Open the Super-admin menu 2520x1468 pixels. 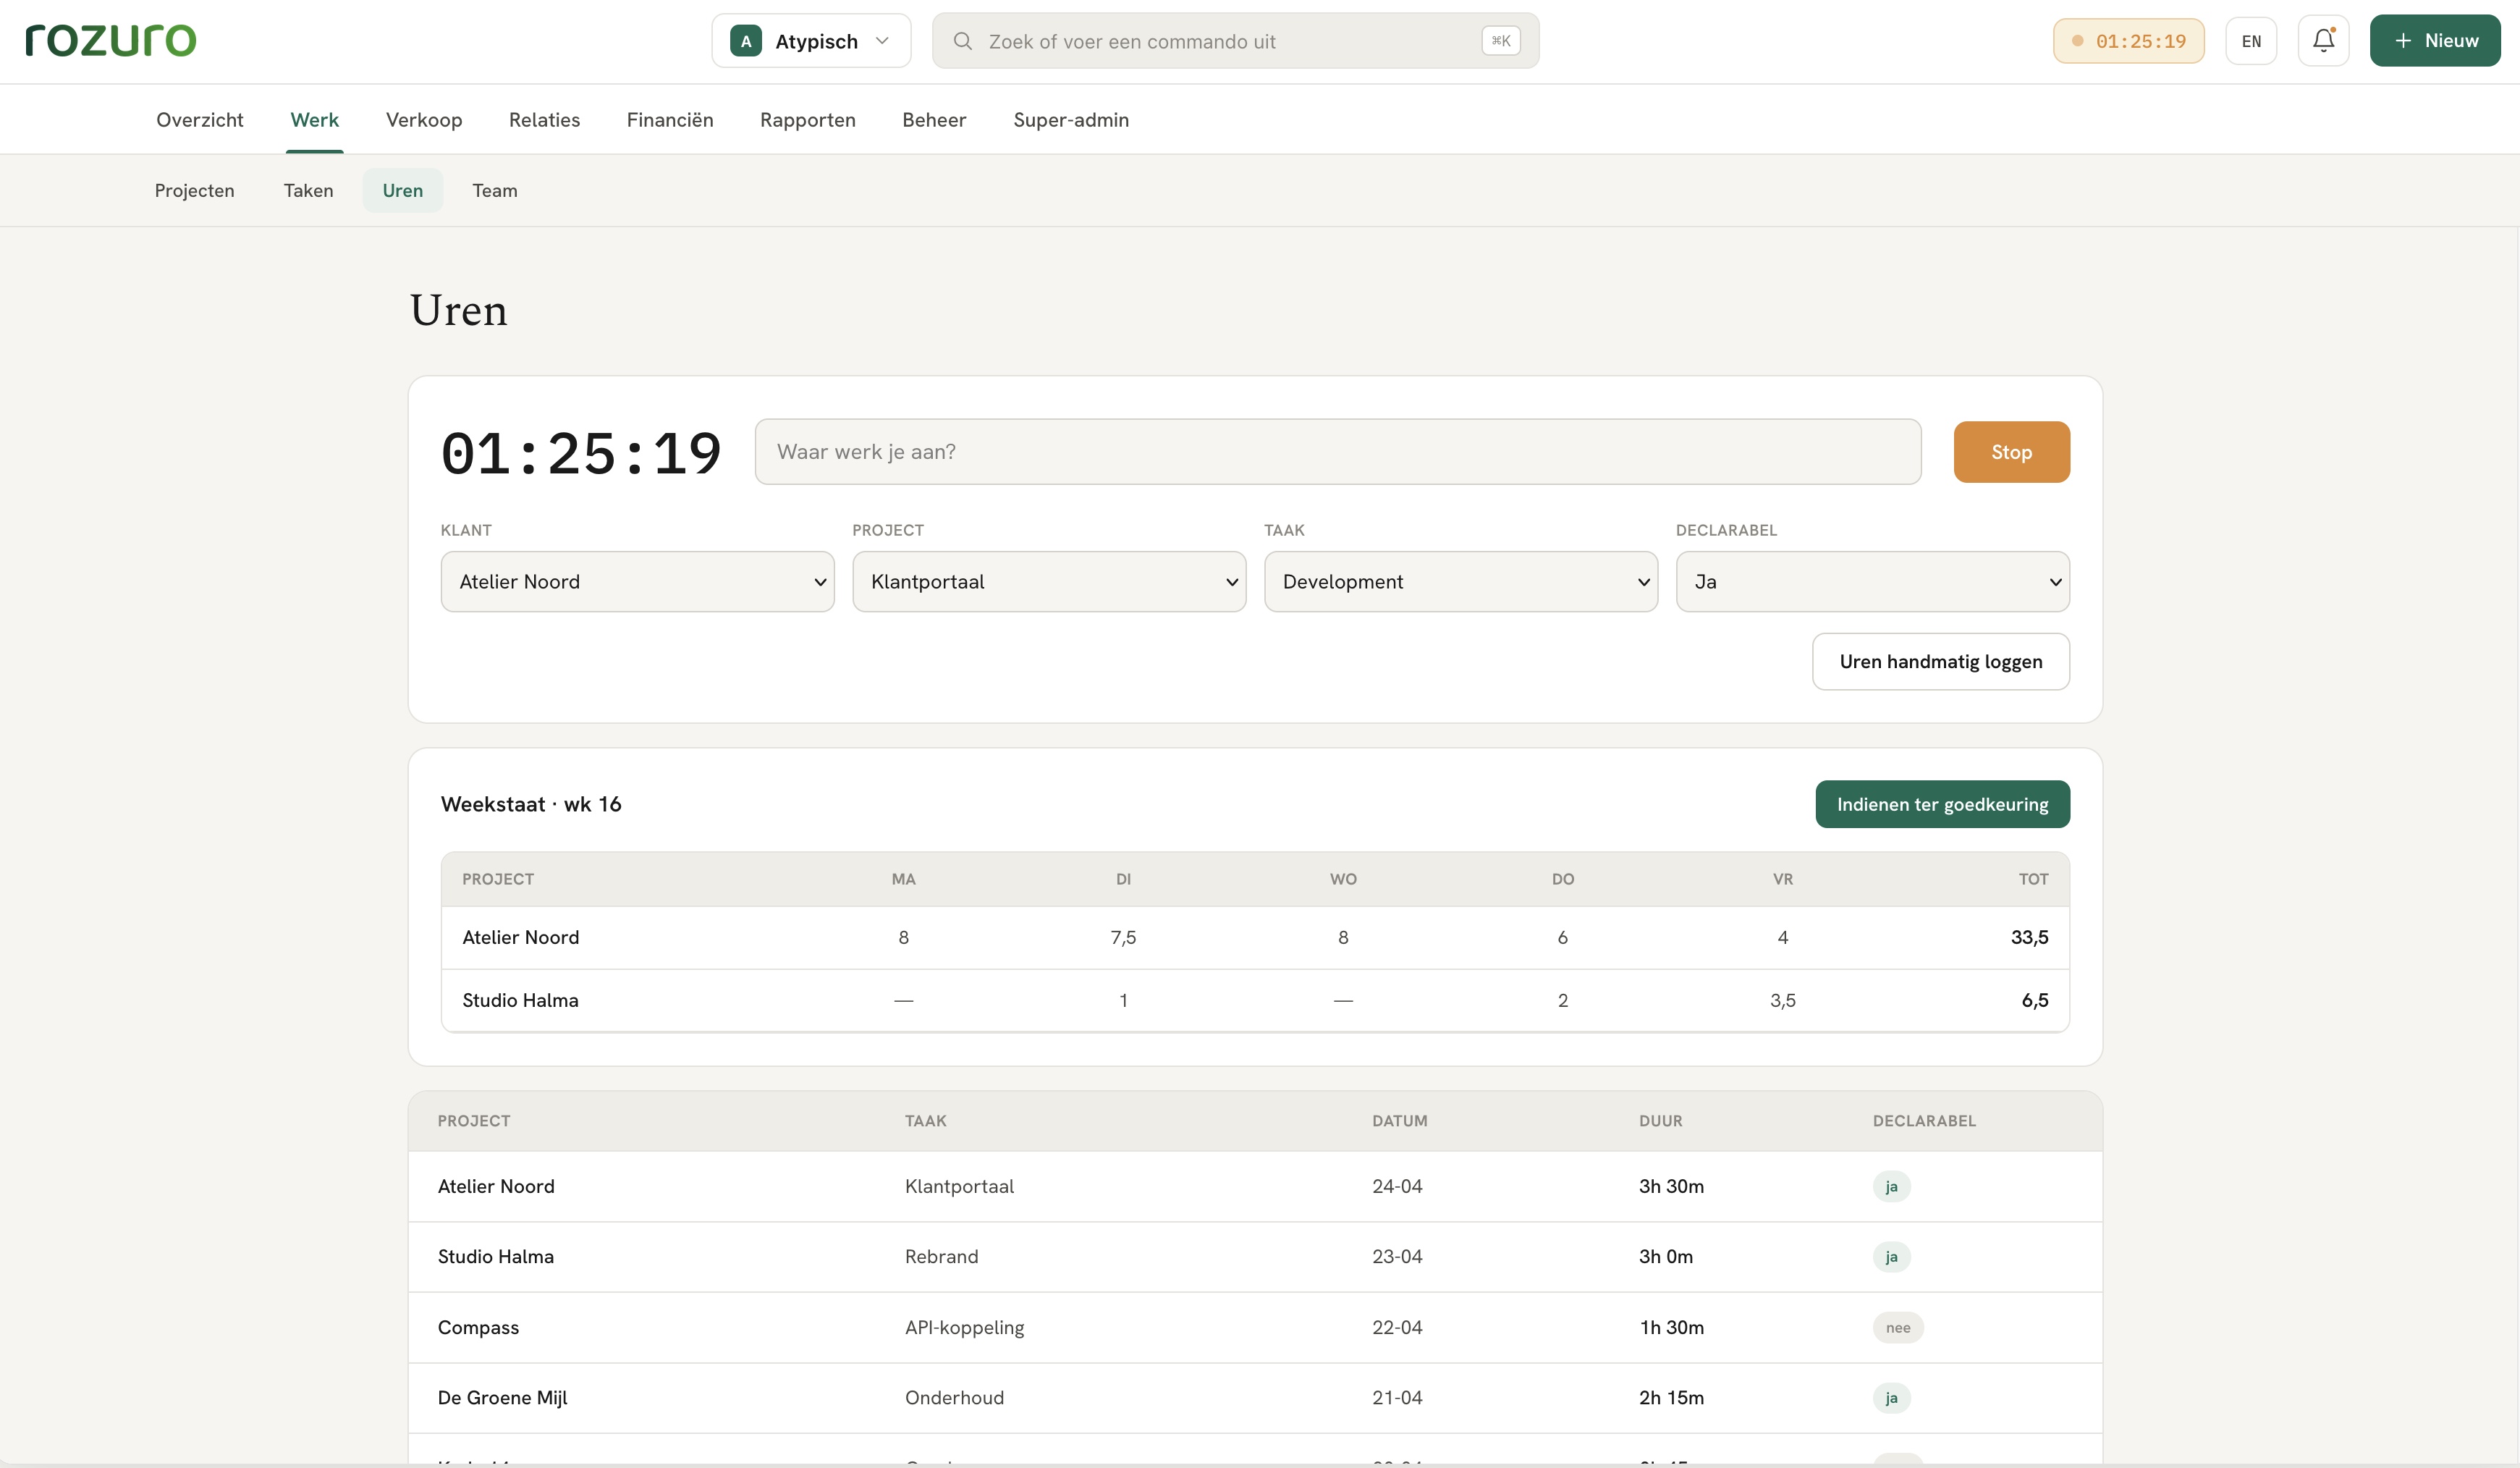pyautogui.click(x=1071, y=120)
